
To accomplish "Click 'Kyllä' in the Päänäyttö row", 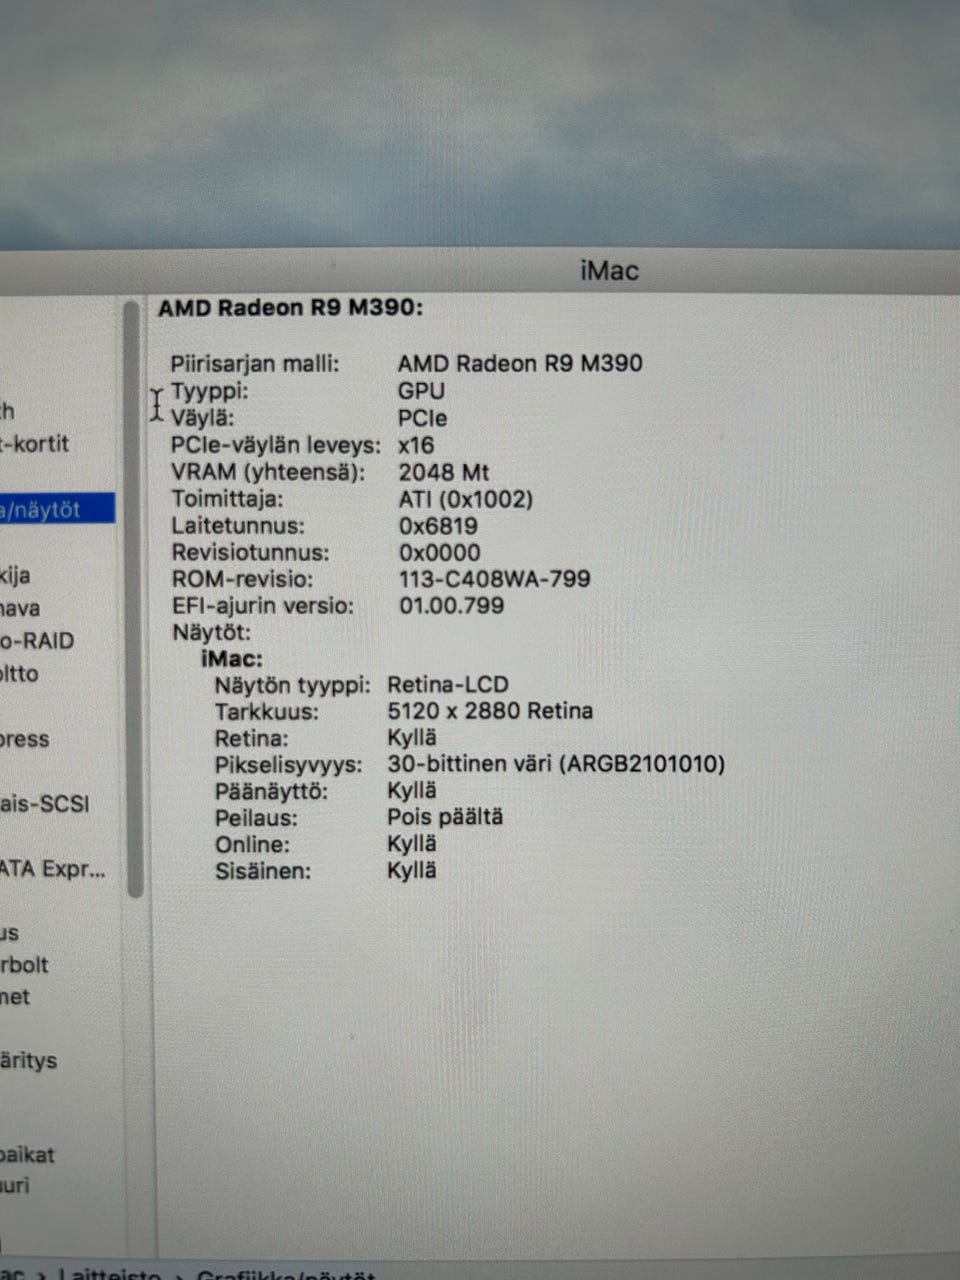I will [x=412, y=791].
